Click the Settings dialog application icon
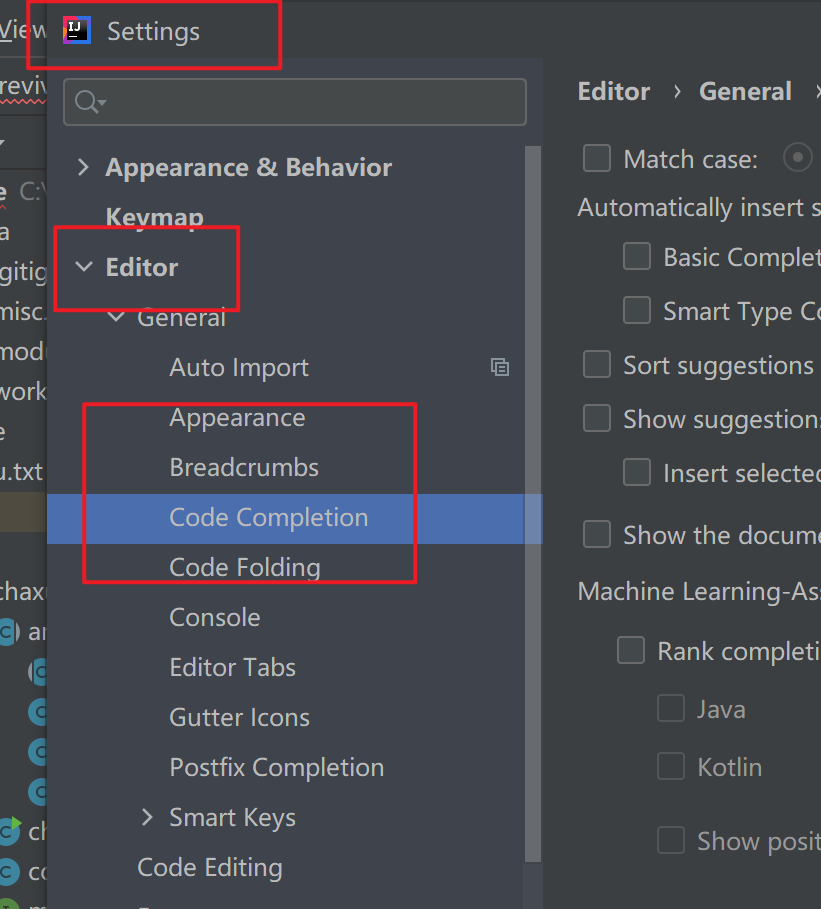Viewport: 821px width, 909px height. pyautogui.click(x=77, y=30)
